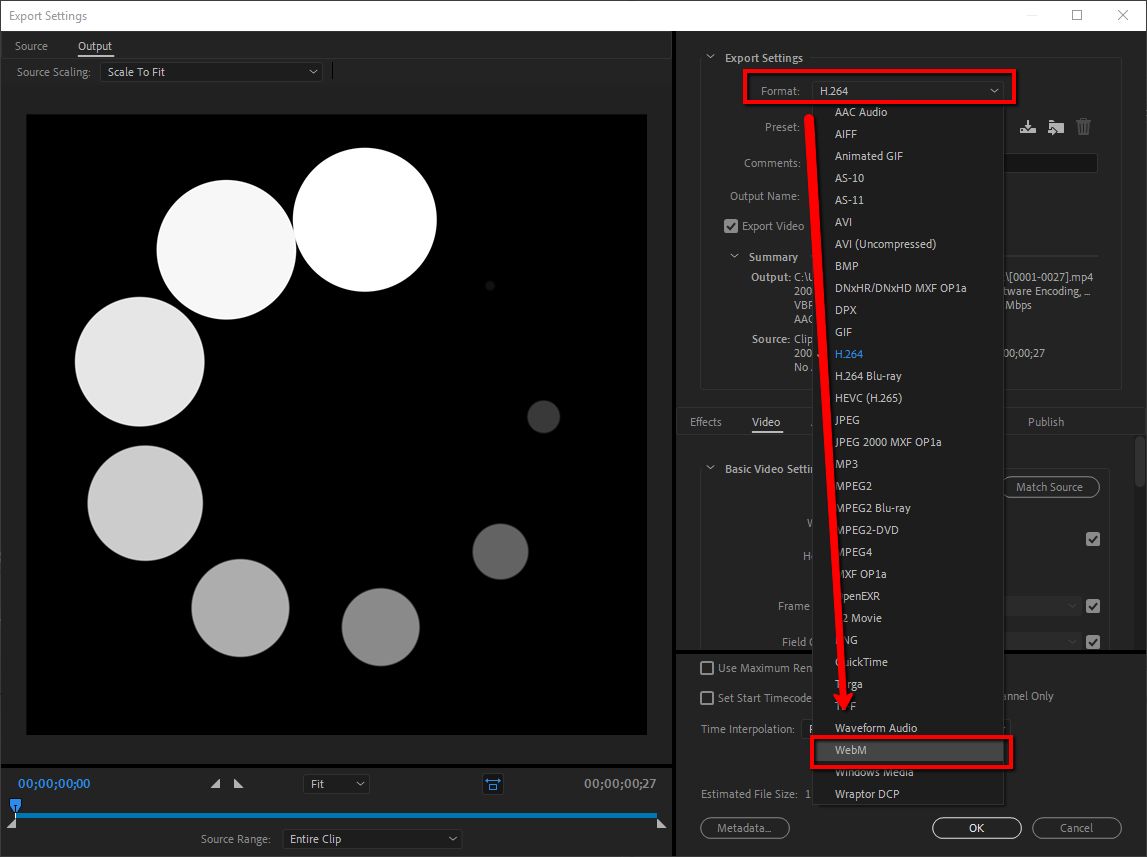The width and height of the screenshot is (1147, 857).
Task: Click the video preview area
Action: pos(336,424)
